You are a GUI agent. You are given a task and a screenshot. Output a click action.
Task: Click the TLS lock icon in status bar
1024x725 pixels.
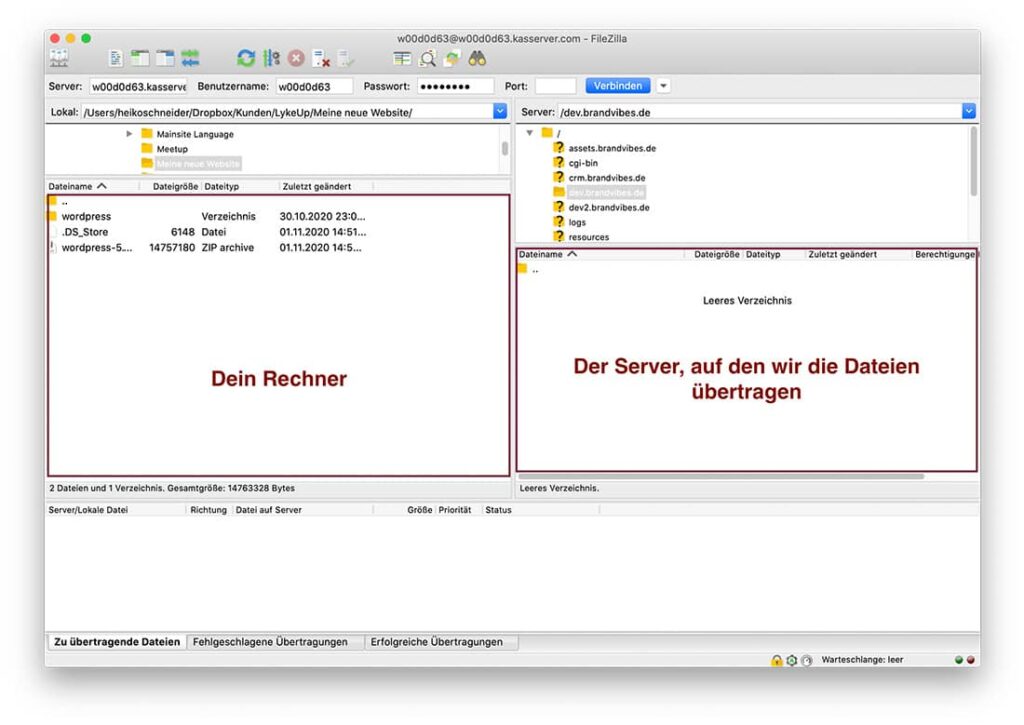(776, 660)
